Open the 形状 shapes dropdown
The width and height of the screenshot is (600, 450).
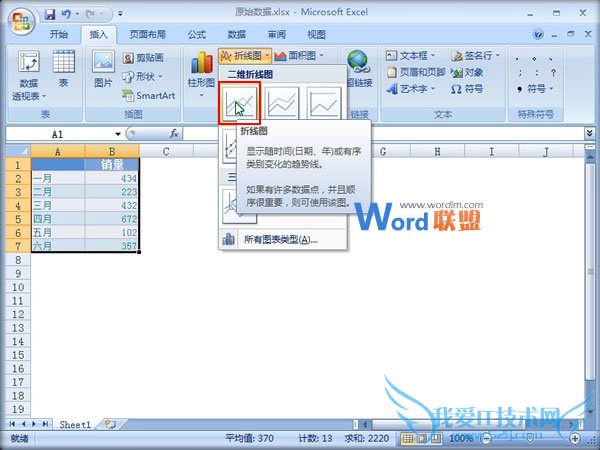click(x=142, y=77)
